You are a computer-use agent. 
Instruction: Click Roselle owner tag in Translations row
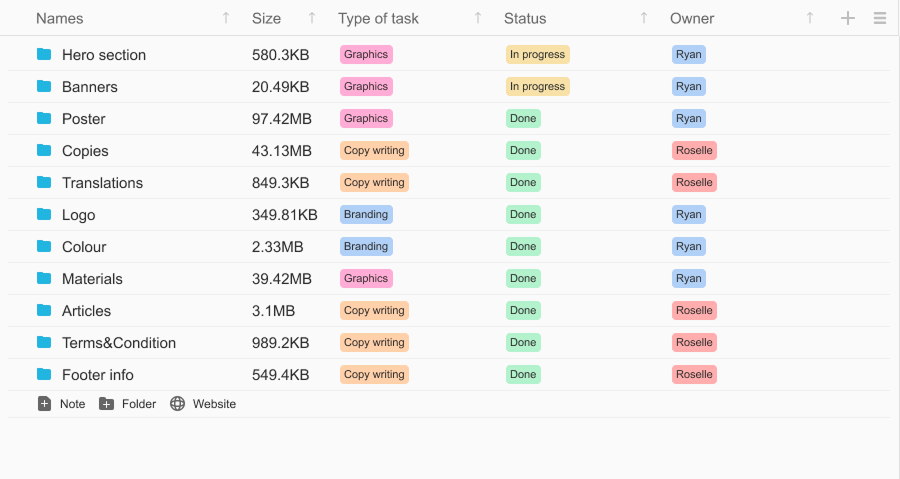pos(694,182)
